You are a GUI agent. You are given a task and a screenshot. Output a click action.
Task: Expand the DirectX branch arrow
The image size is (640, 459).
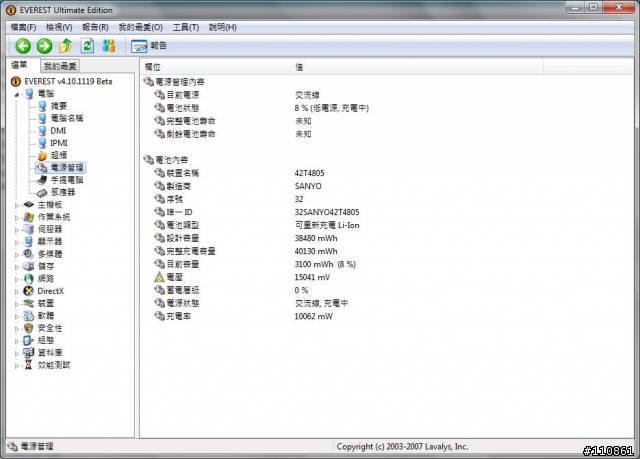pyautogui.click(x=17, y=291)
